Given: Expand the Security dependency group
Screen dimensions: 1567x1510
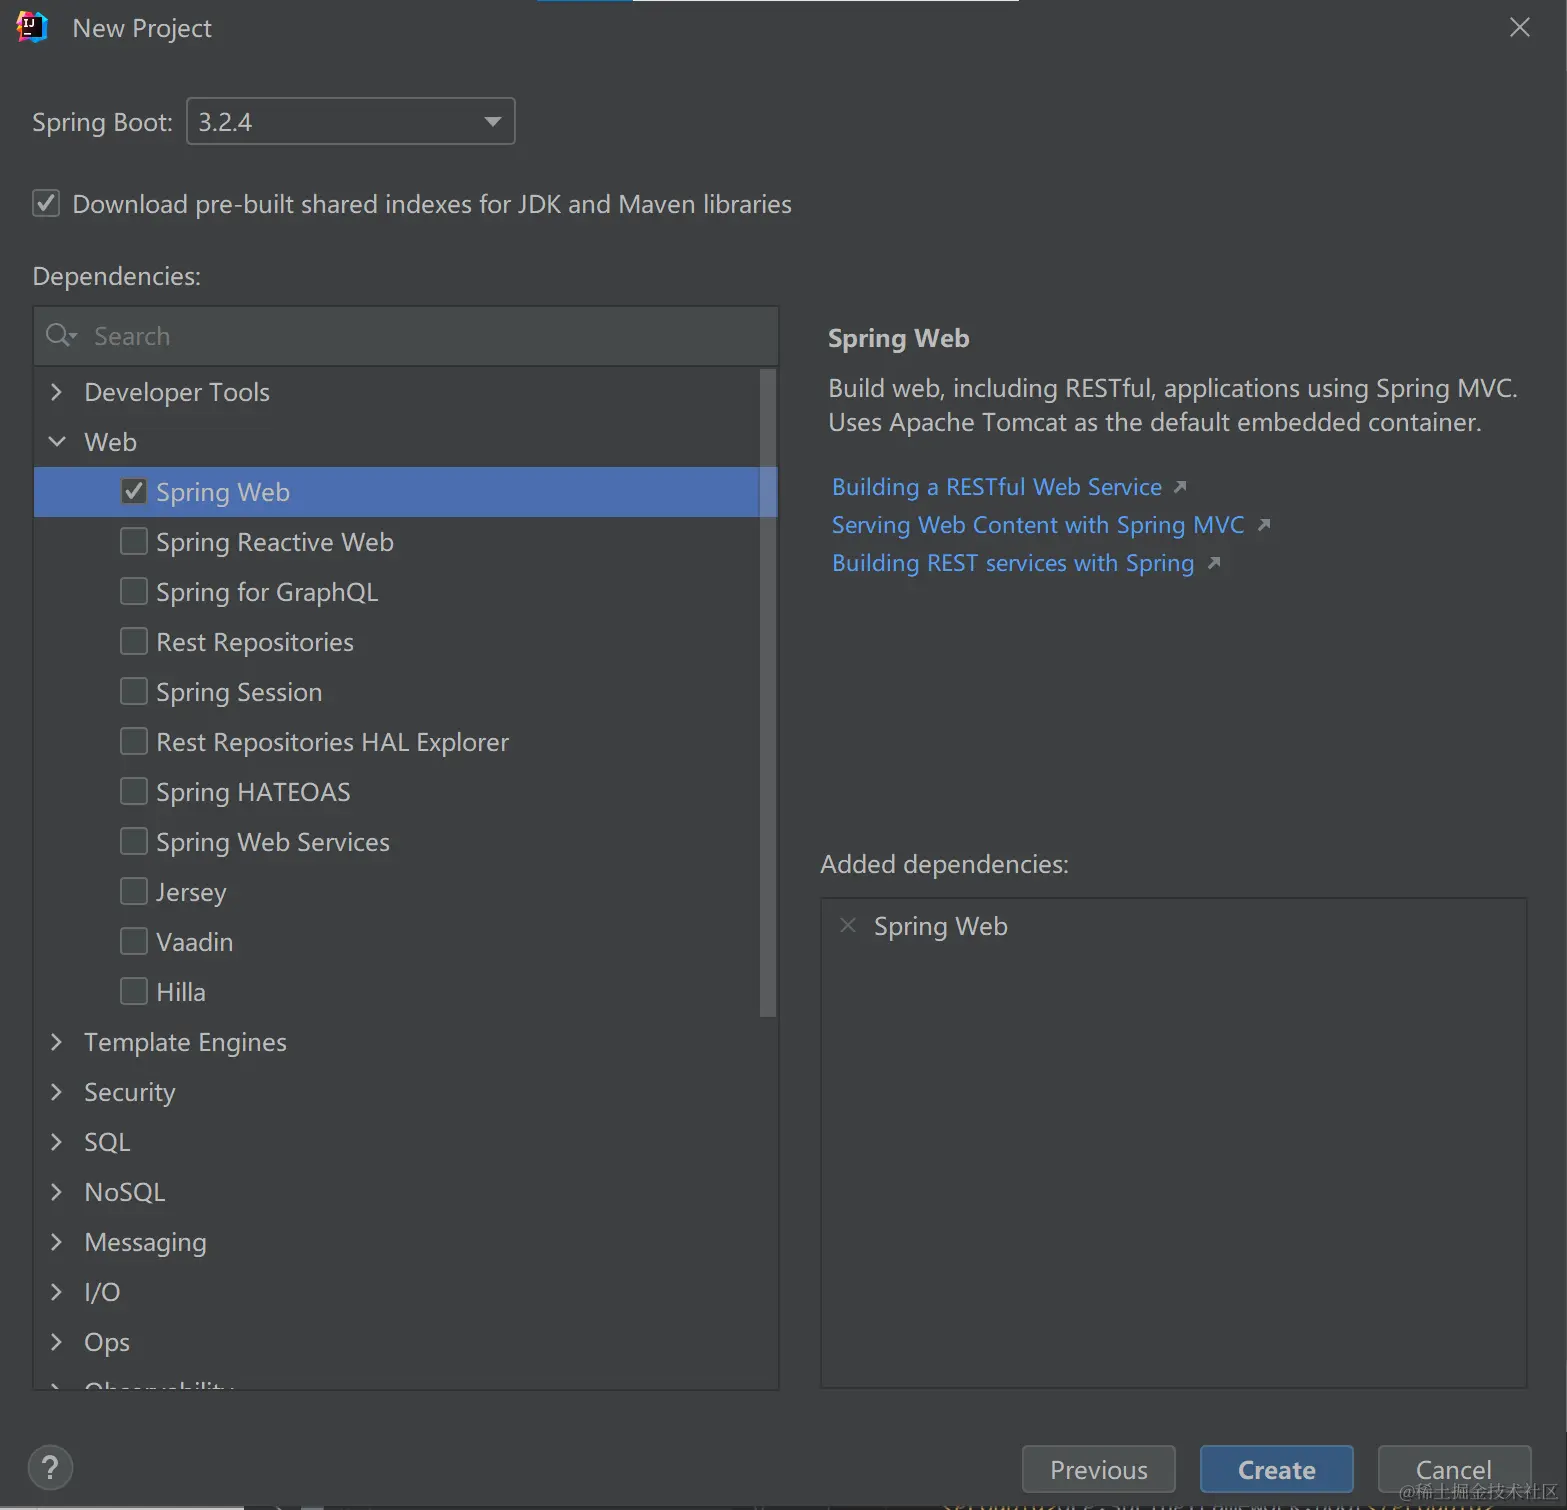Looking at the screenshot, I should click(x=57, y=1092).
